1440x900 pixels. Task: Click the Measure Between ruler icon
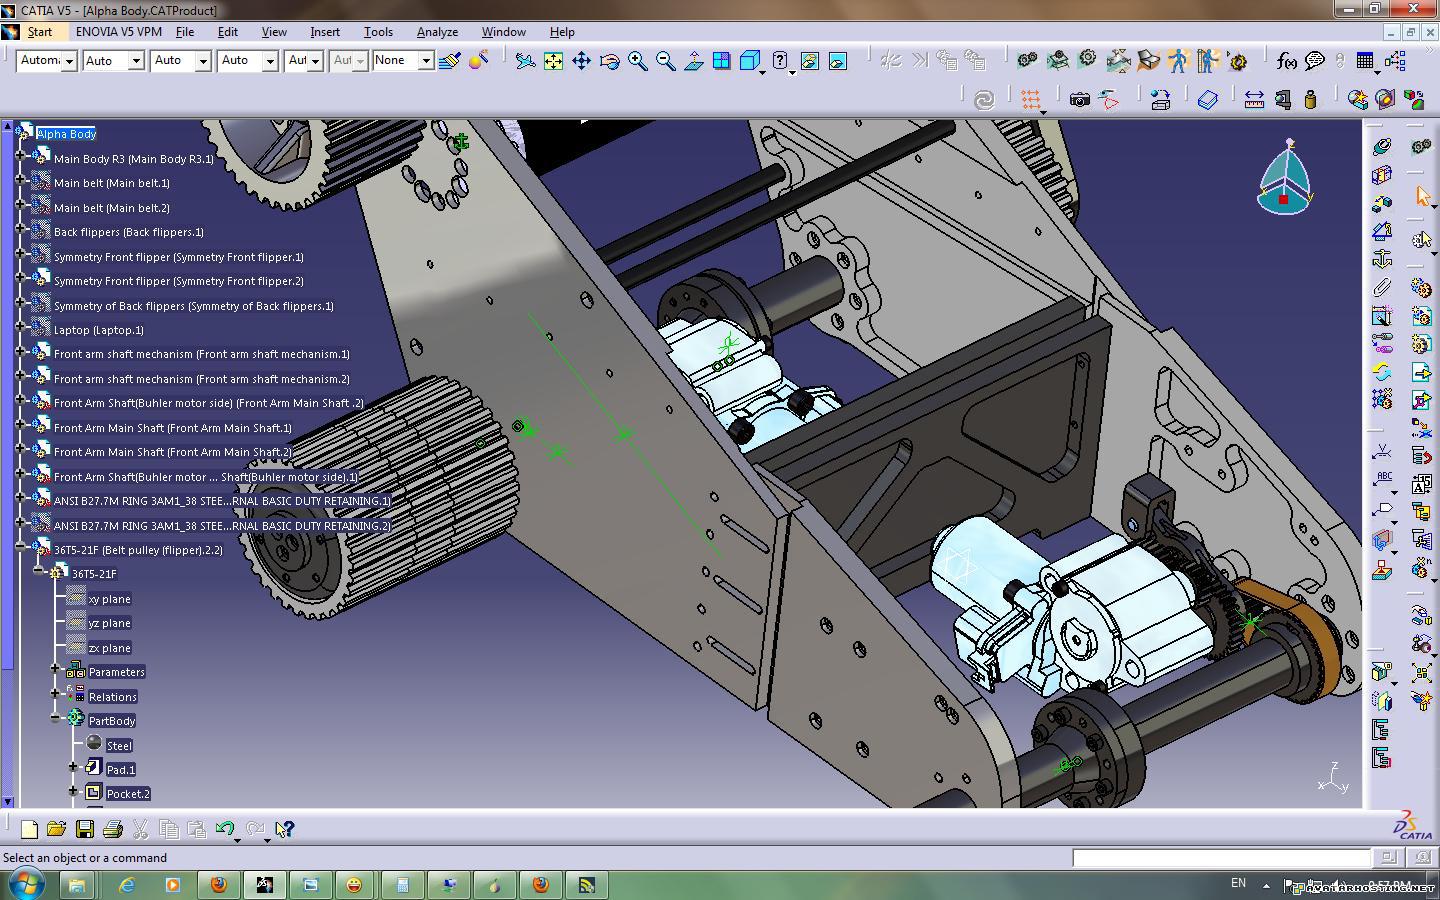point(1254,99)
